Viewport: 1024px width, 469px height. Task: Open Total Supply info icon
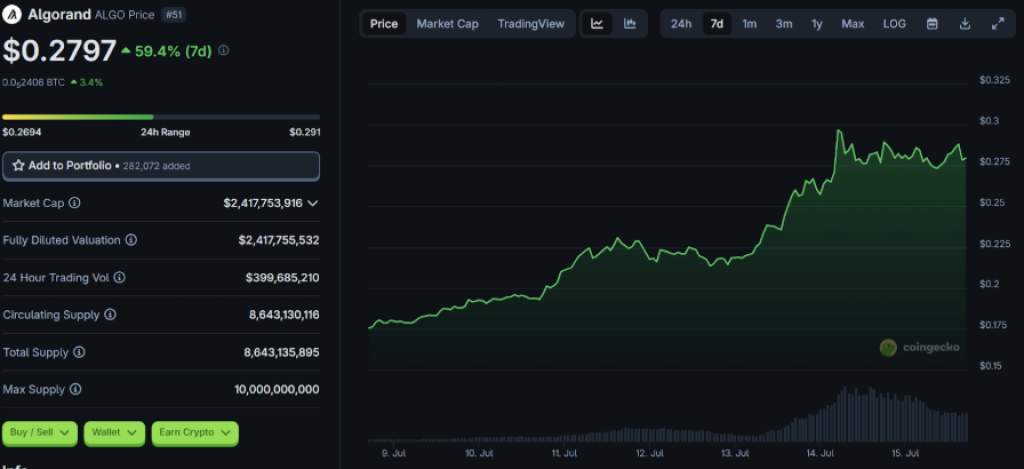coord(79,352)
